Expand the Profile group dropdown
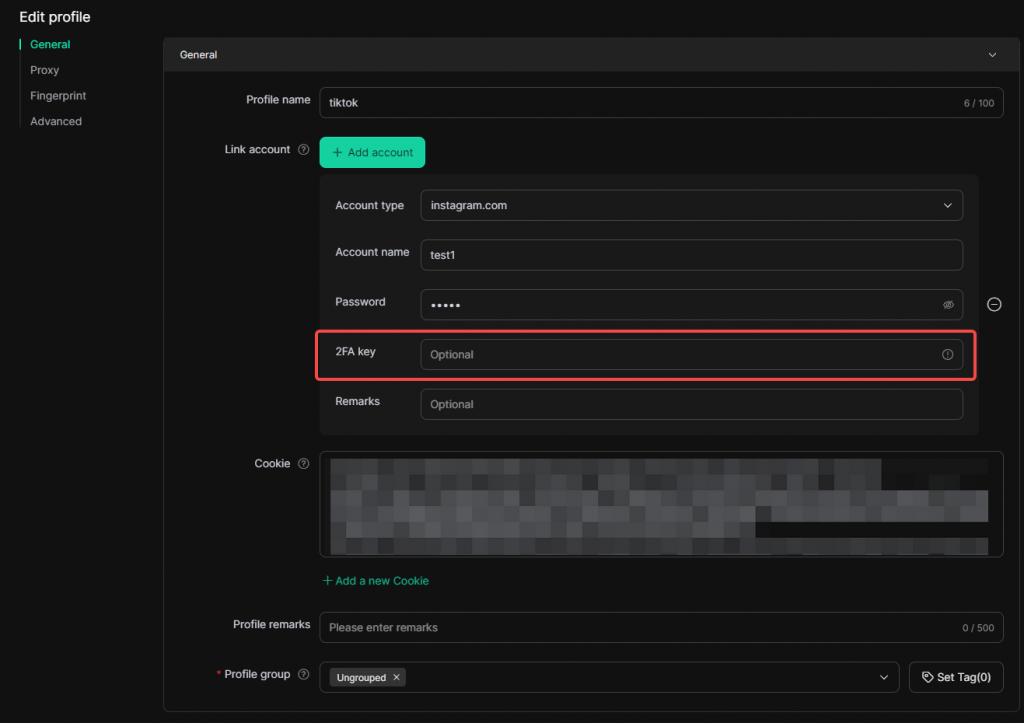Image resolution: width=1024 pixels, height=723 pixels. point(883,677)
